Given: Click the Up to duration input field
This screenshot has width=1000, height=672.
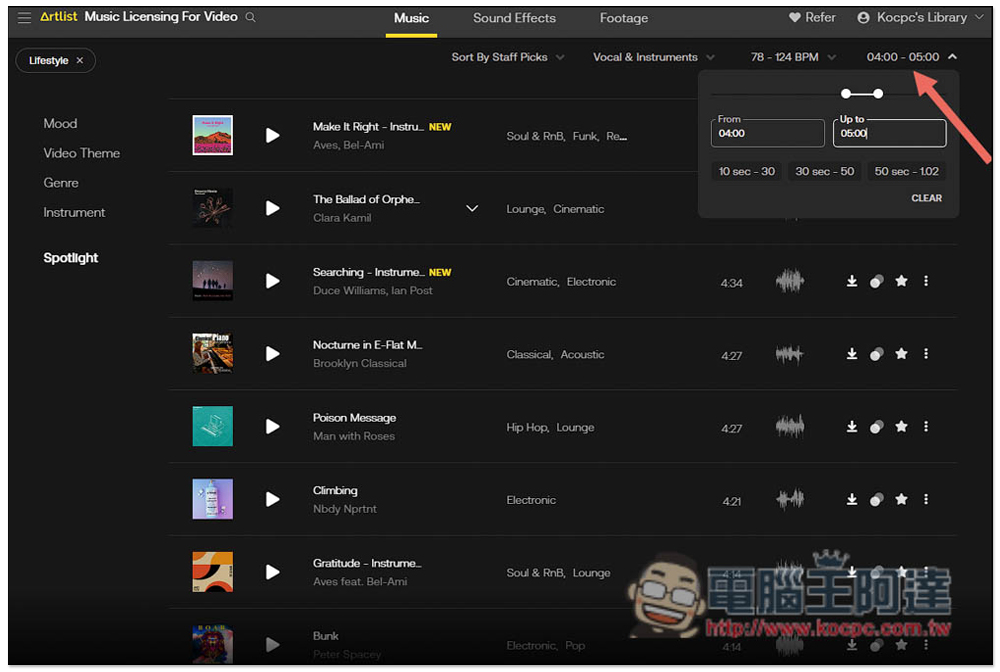Looking at the screenshot, I should click(889, 133).
